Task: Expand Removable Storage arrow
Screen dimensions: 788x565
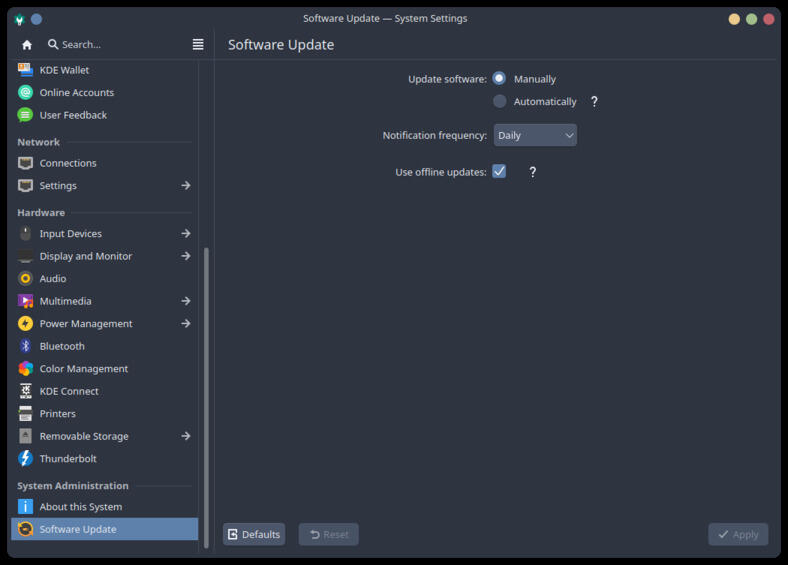Action: pos(186,436)
